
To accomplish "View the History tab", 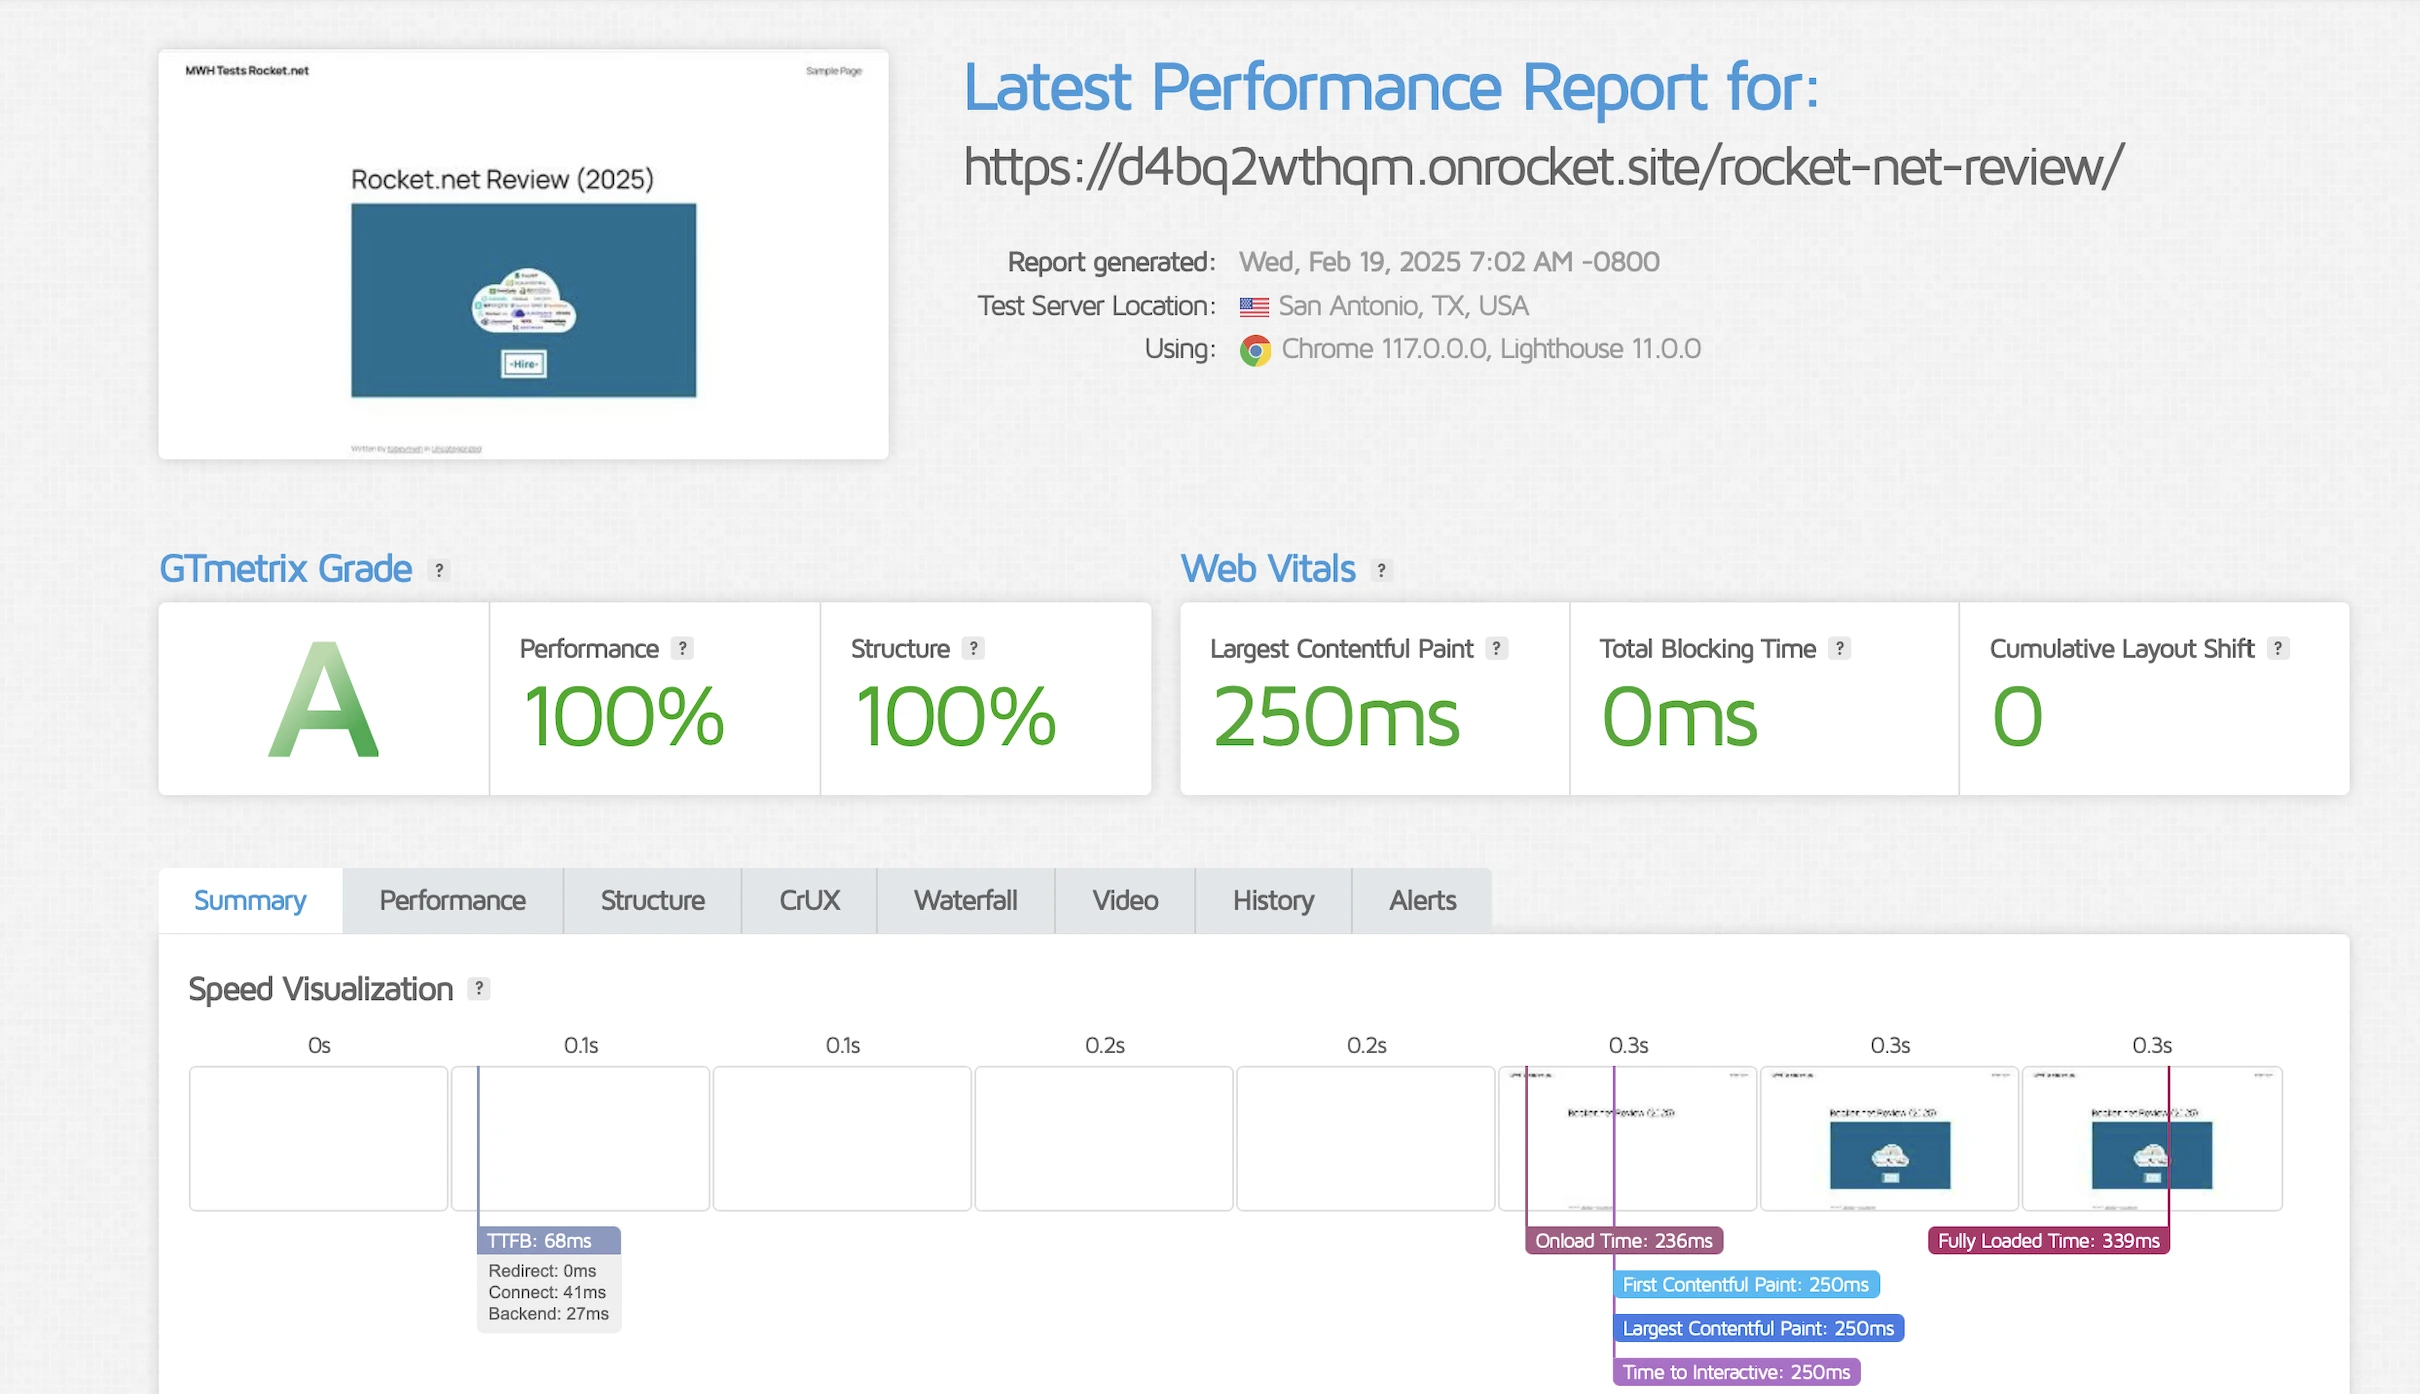I will coord(1273,901).
